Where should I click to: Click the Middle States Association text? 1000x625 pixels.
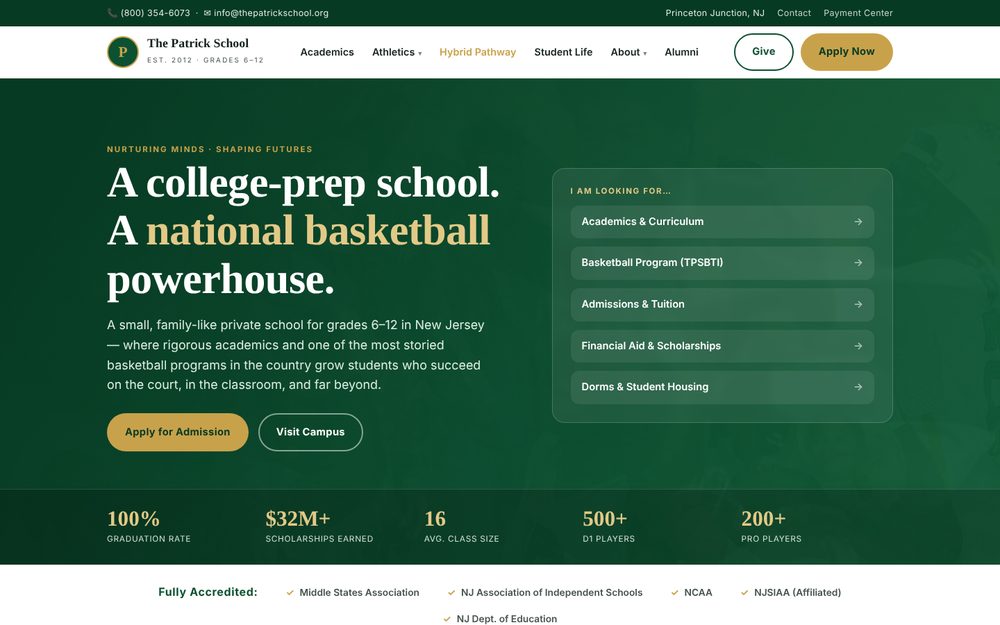[x=359, y=593]
